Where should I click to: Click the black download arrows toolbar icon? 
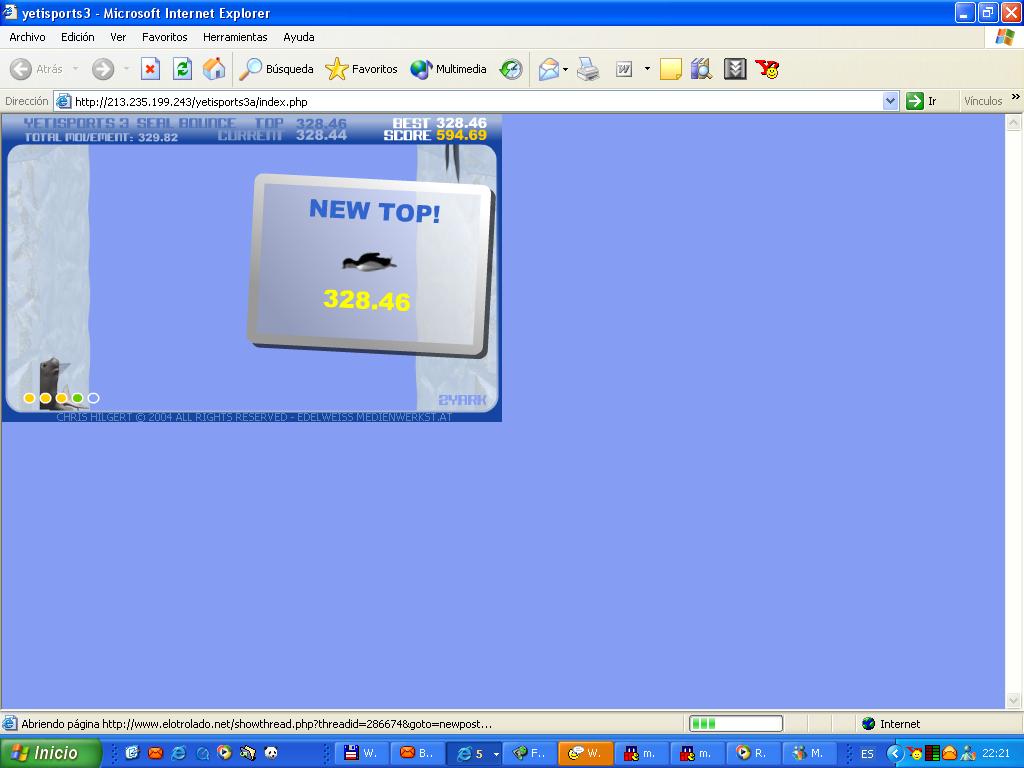[x=735, y=69]
